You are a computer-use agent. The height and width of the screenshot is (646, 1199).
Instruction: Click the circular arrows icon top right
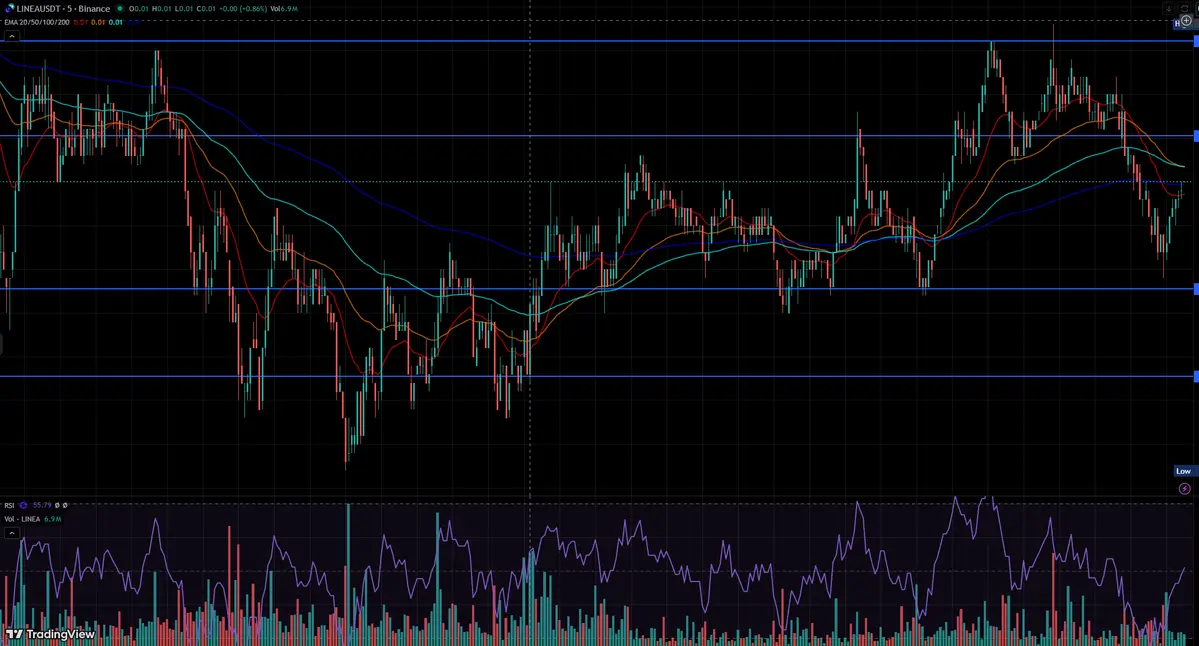1185,8
